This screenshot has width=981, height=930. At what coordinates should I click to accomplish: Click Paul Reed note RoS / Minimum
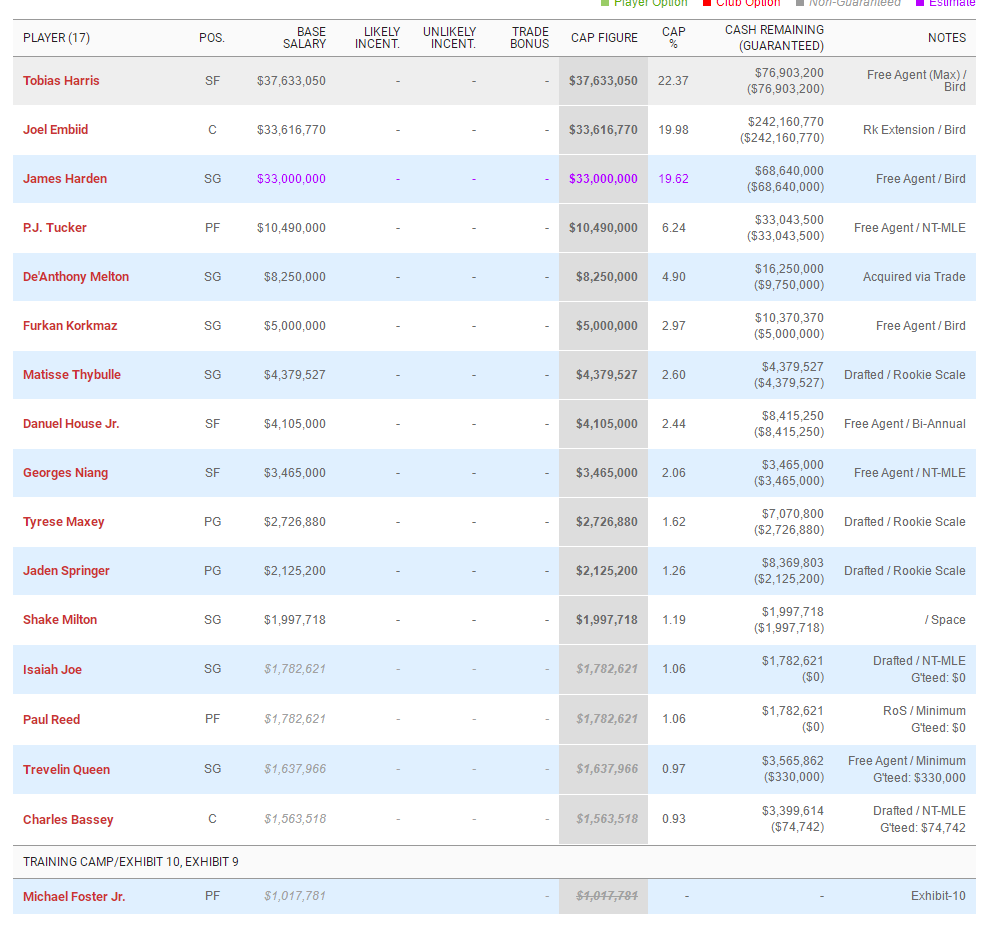coord(924,711)
